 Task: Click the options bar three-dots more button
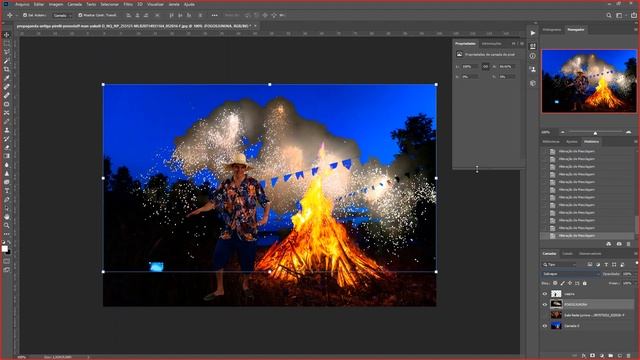214,16
